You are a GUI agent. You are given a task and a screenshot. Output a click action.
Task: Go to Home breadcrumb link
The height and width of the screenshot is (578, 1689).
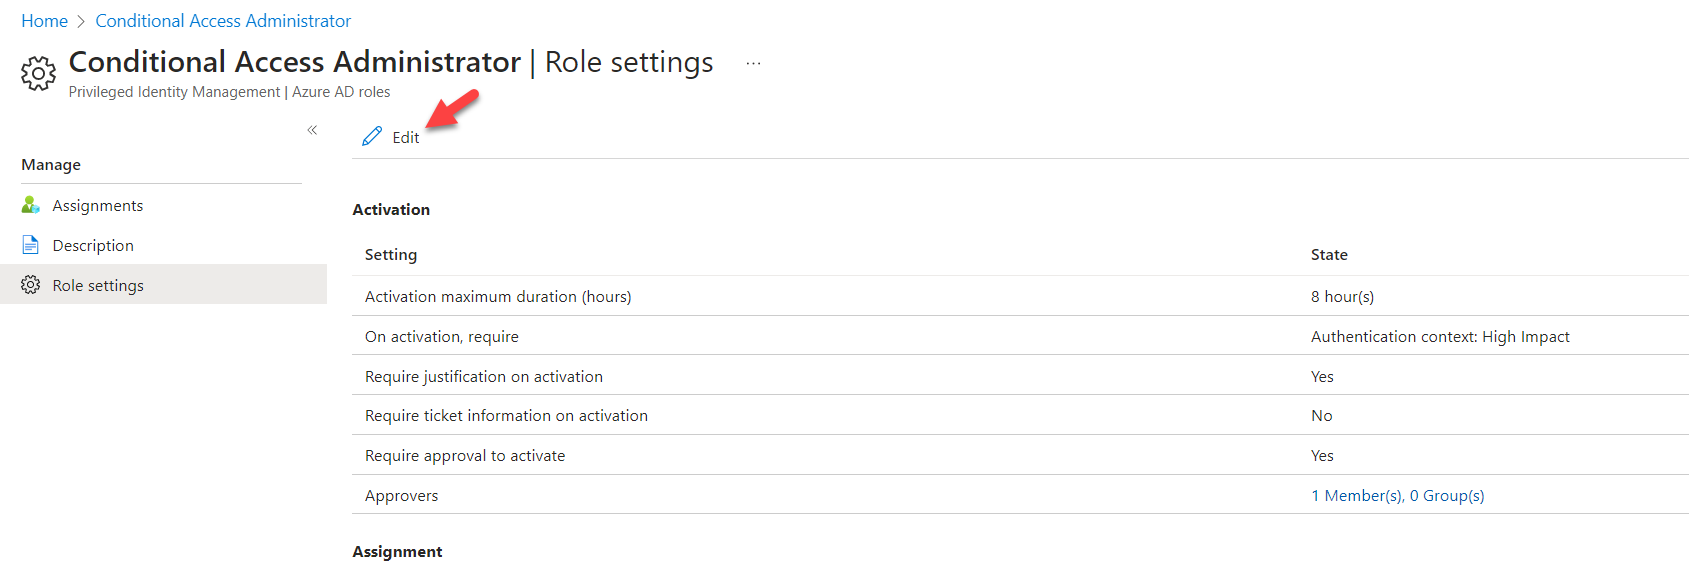pyautogui.click(x=45, y=21)
